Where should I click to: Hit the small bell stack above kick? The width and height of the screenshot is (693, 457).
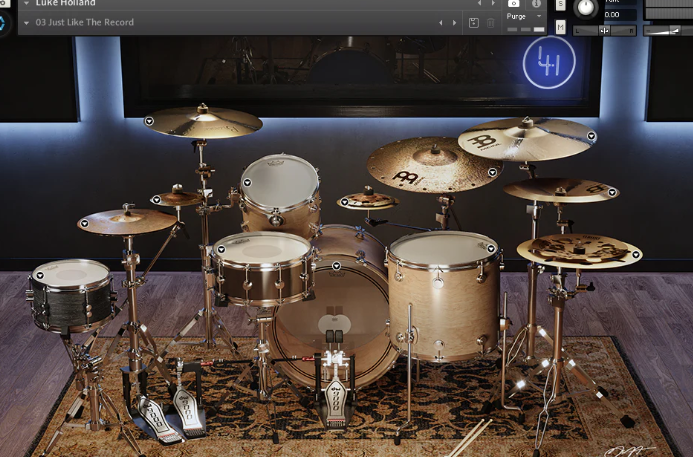(368, 202)
